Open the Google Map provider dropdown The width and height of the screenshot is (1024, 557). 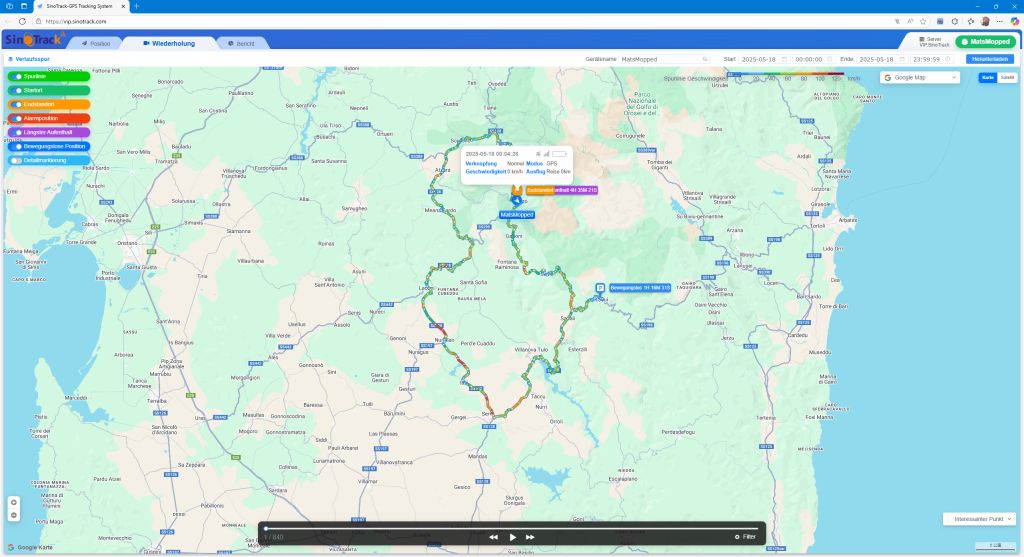(919, 77)
